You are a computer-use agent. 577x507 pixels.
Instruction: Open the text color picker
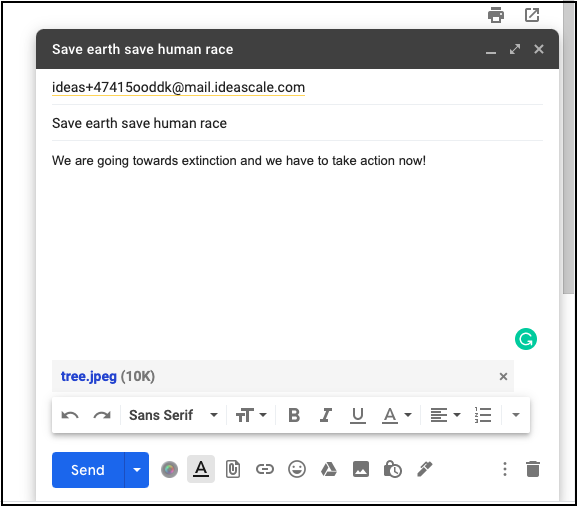click(396, 415)
